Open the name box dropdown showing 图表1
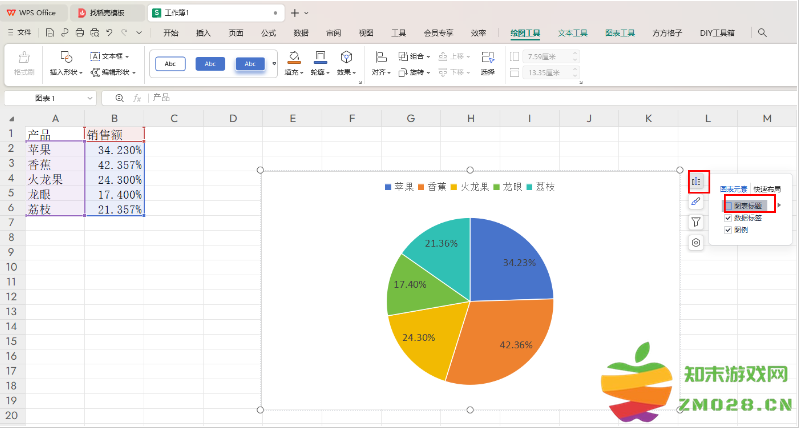The height and width of the screenshot is (428, 800). click(x=90, y=98)
